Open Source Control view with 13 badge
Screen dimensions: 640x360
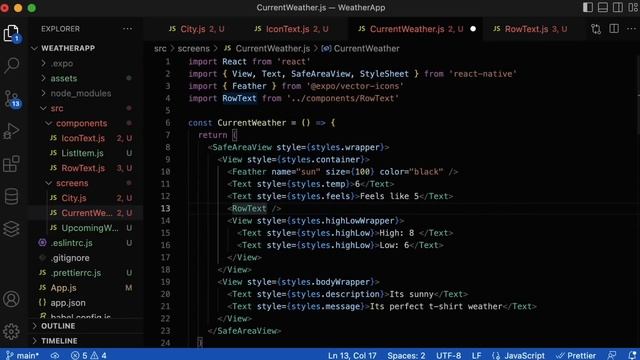11,99
